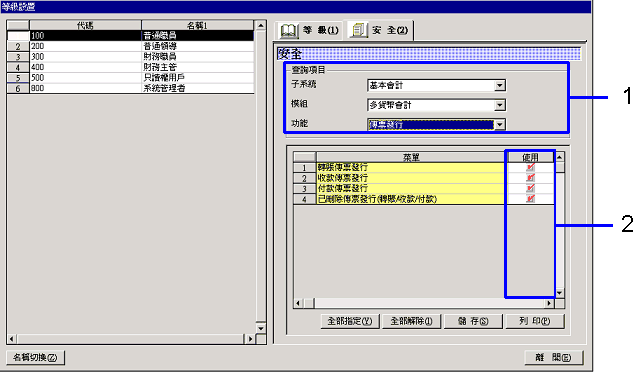
Task: Click the 只讀權用戶 name cell
Action: pyautogui.click(x=198, y=78)
